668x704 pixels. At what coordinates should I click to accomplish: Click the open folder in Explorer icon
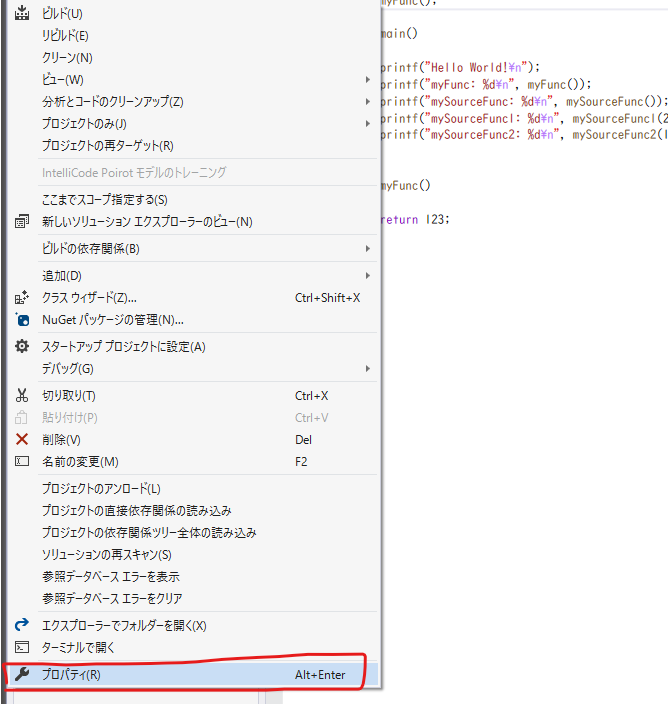click(22, 625)
